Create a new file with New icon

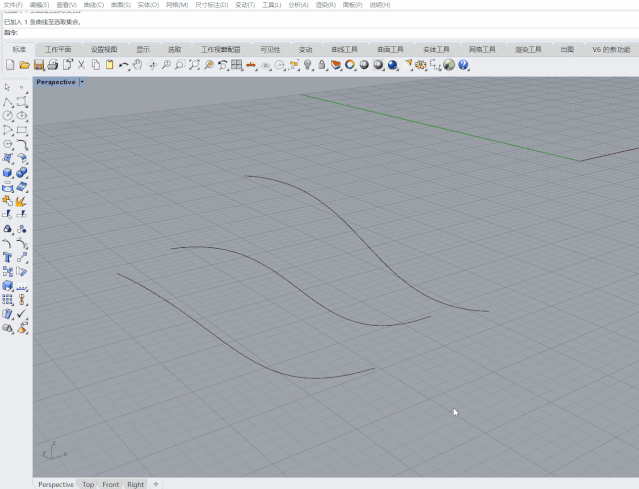10,65
